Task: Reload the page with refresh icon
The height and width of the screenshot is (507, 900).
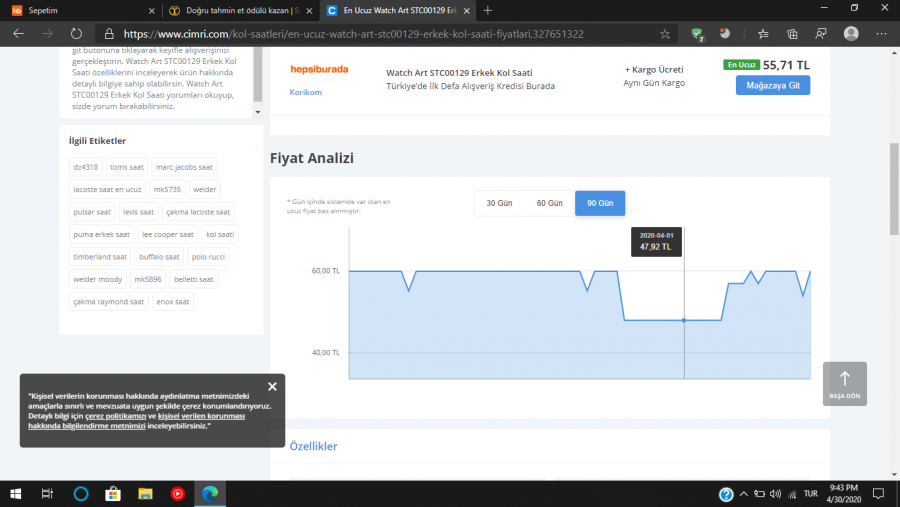Action: [x=76, y=34]
